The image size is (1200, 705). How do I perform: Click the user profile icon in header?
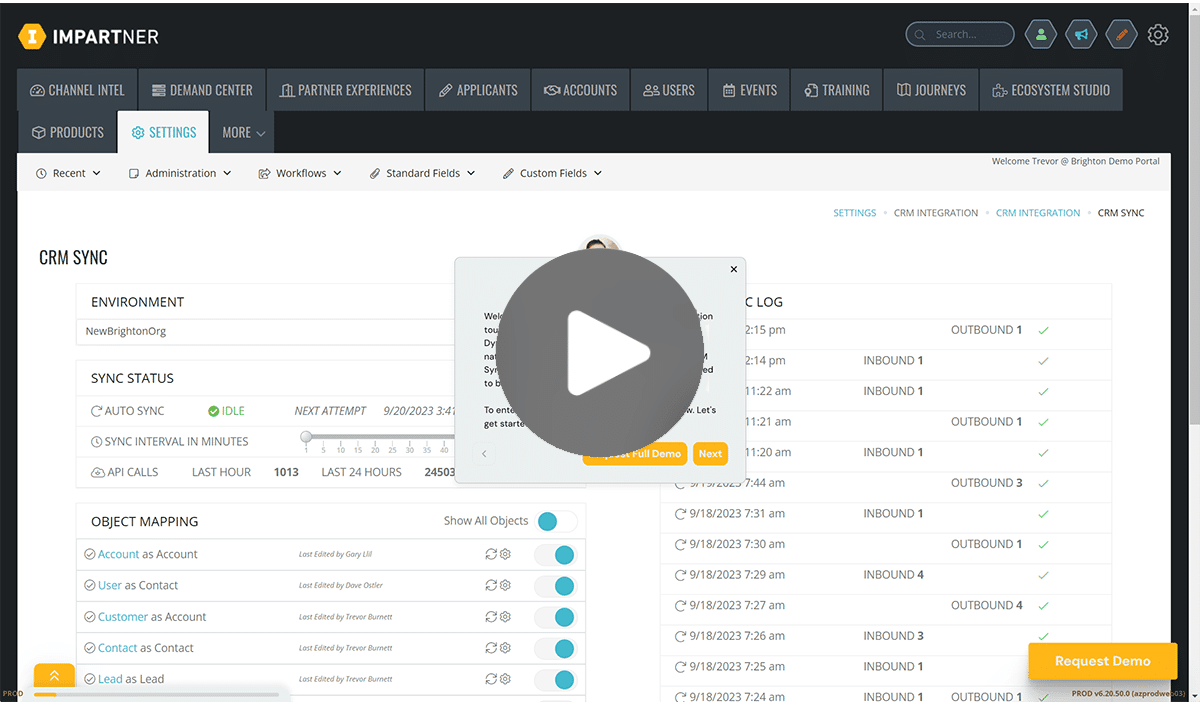click(x=1041, y=34)
